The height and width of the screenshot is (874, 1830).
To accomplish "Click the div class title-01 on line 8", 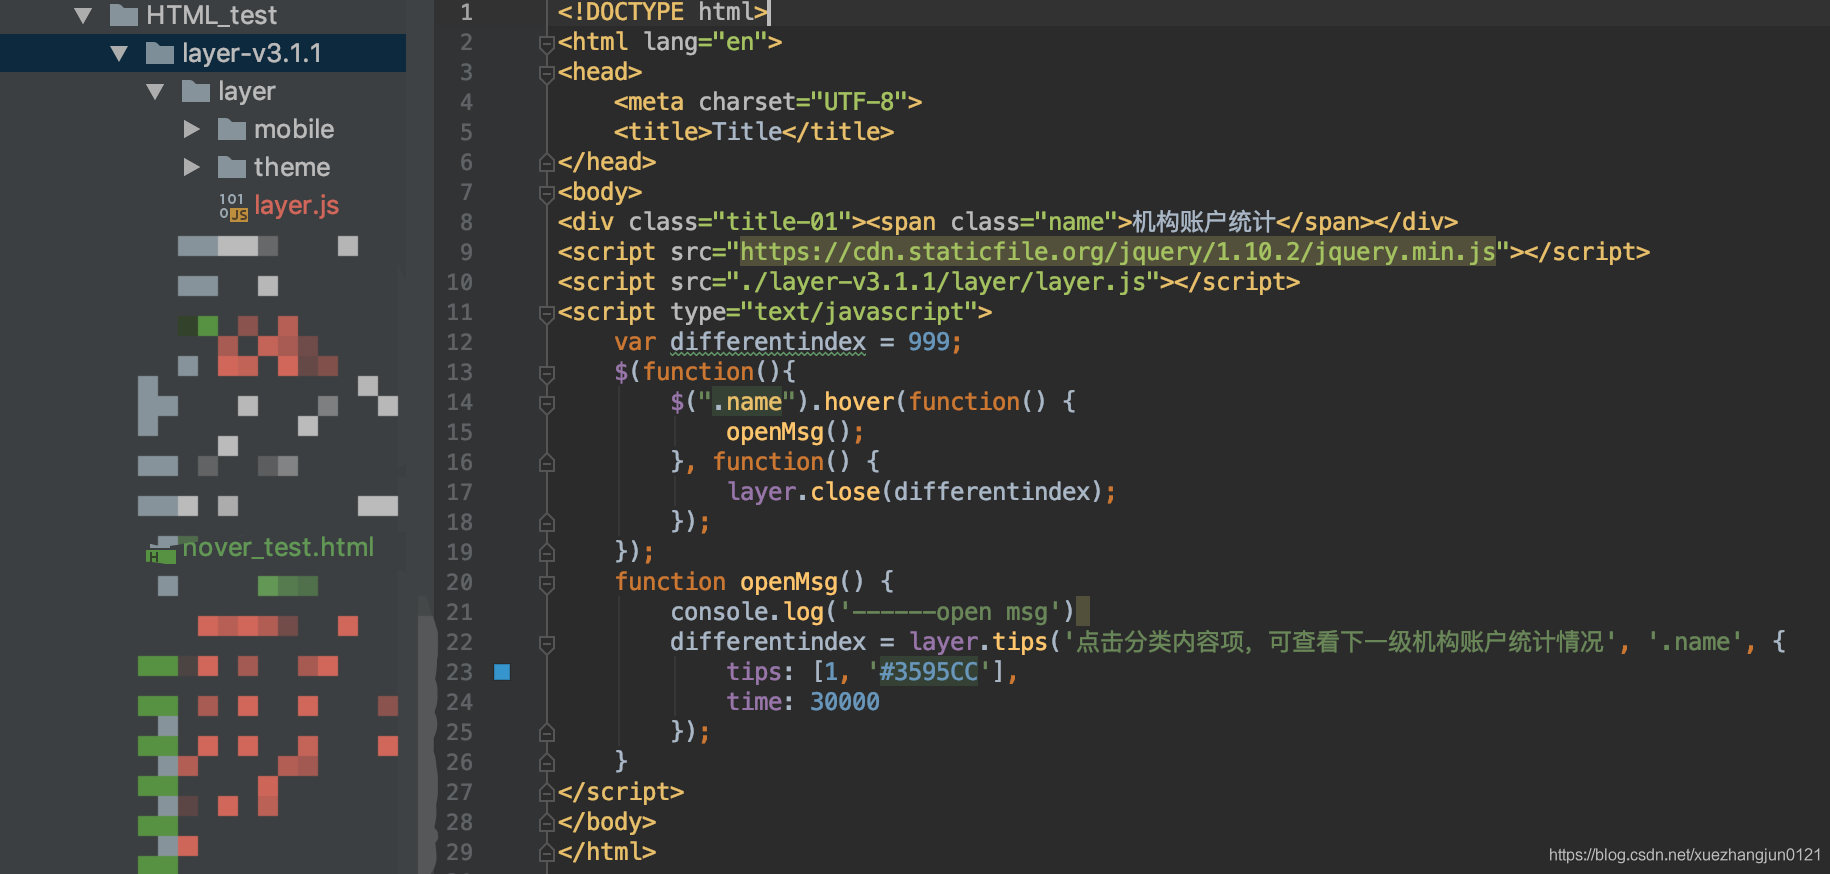I will [711, 222].
